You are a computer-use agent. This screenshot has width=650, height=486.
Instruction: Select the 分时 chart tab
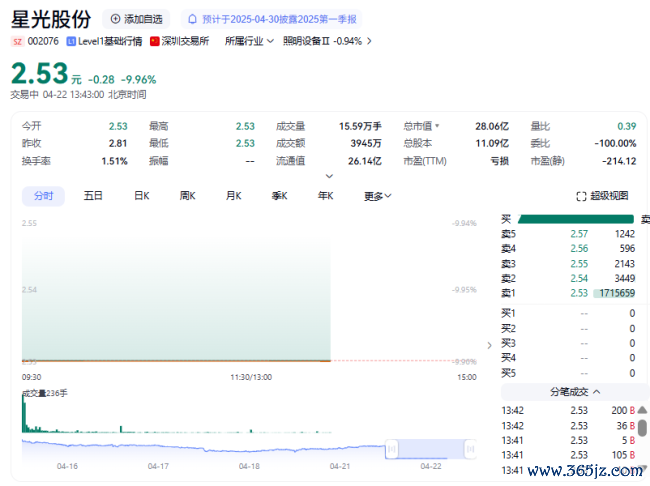click(43, 196)
